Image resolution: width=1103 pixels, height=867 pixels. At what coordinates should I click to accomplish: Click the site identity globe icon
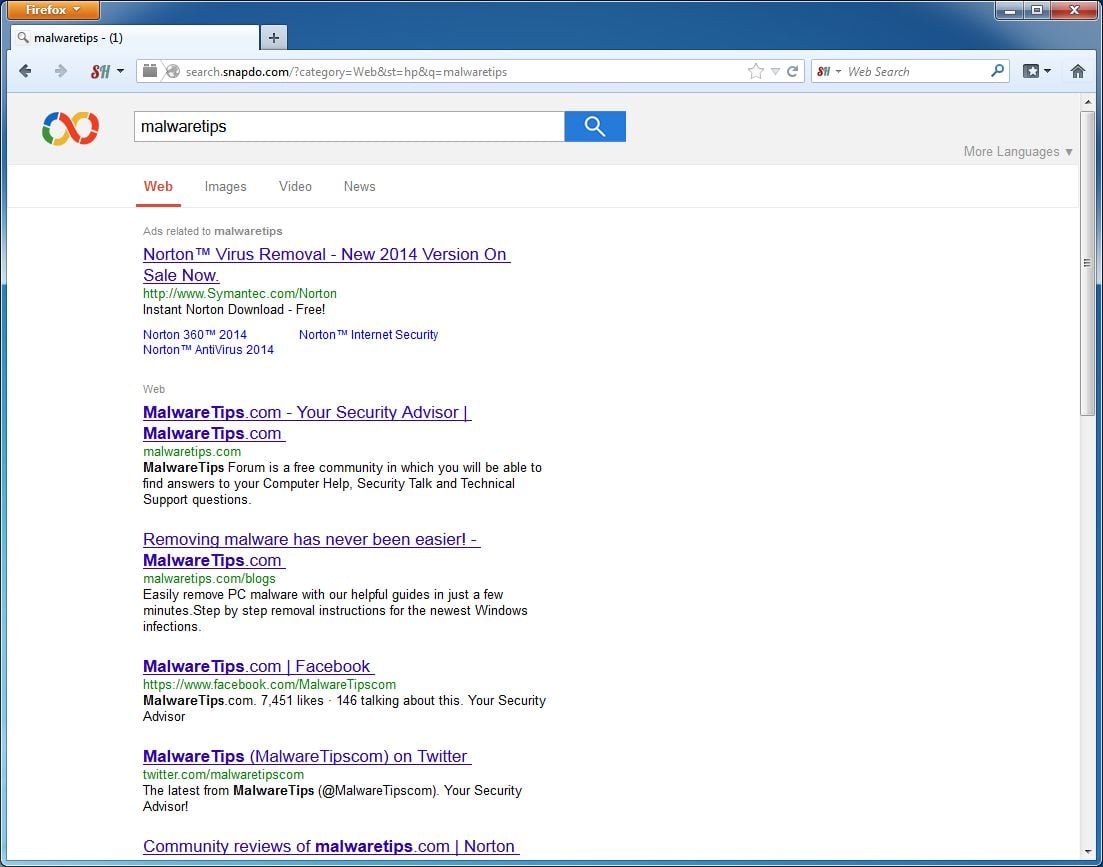click(x=172, y=71)
